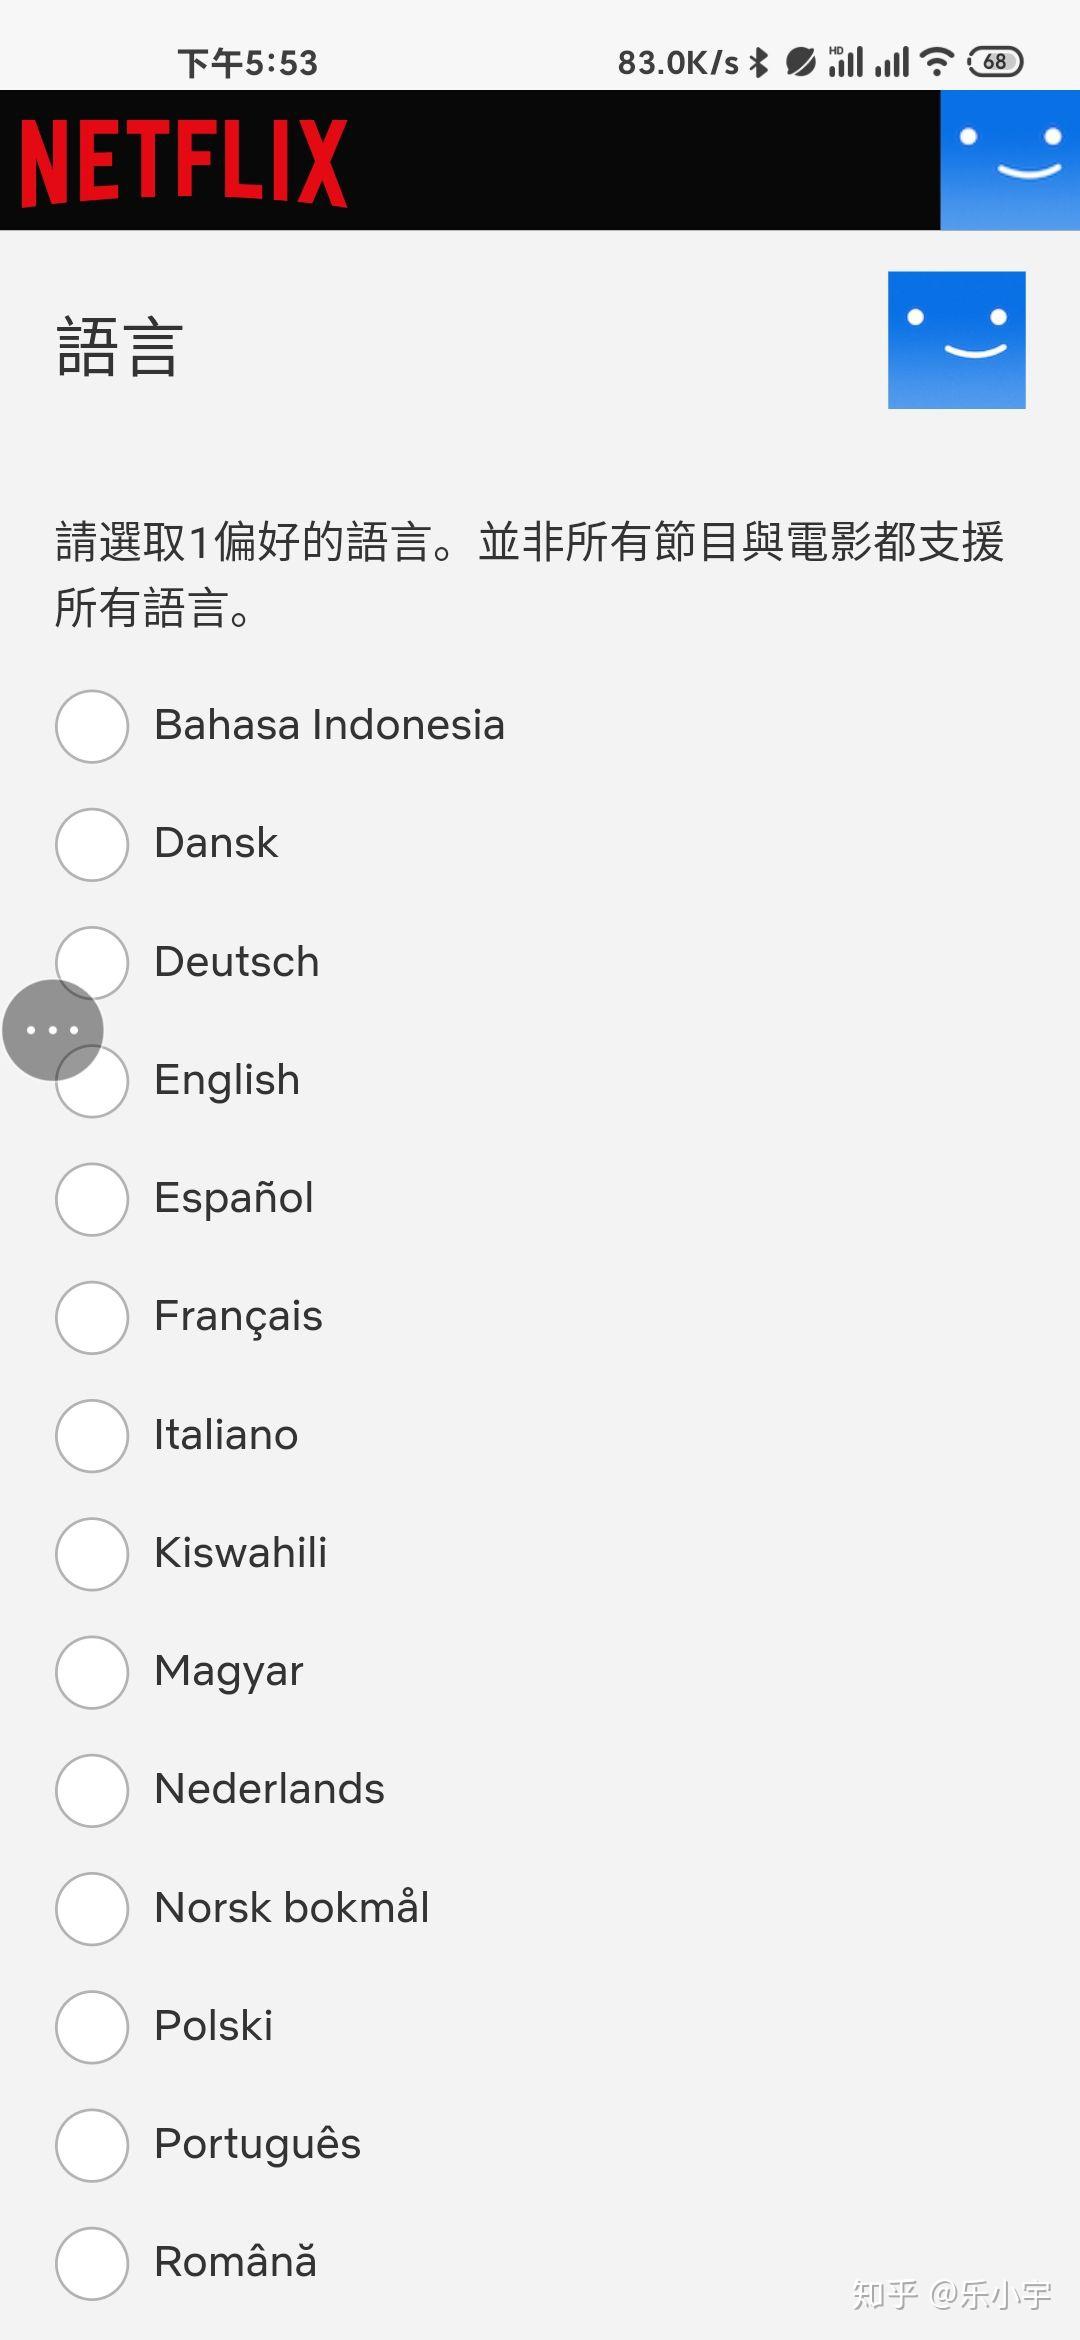
Task: Tap the floating three-dots assistive button
Action: coord(52,1030)
